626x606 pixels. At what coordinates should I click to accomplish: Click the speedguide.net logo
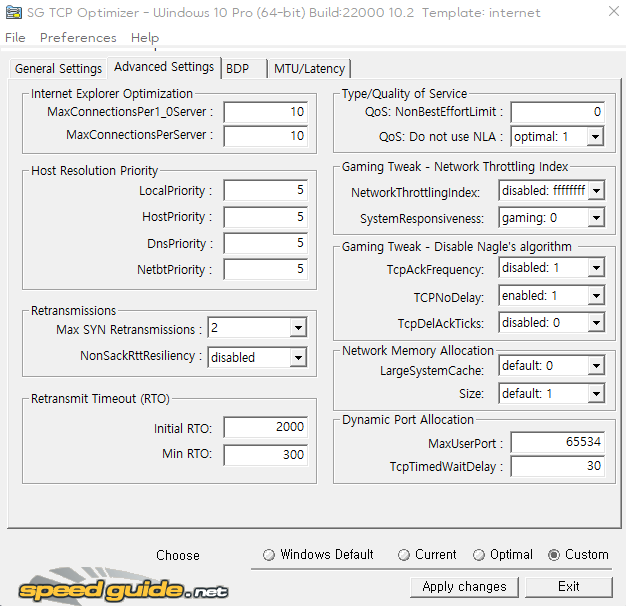tap(123, 588)
